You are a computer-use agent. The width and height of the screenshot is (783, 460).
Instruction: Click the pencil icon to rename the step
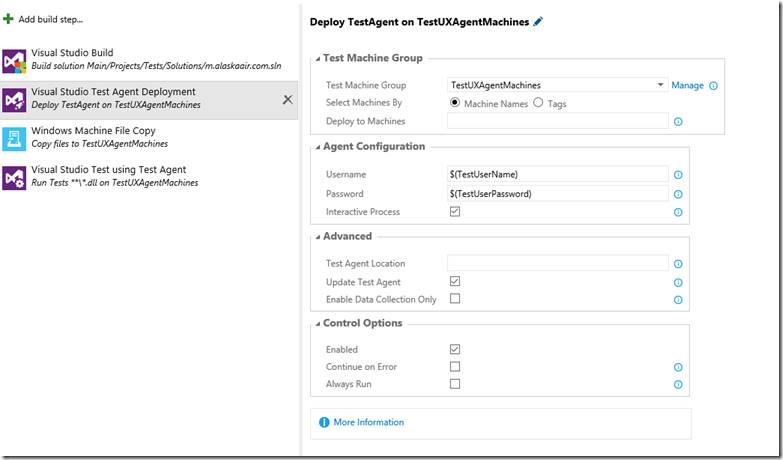pyautogui.click(x=539, y=21)
